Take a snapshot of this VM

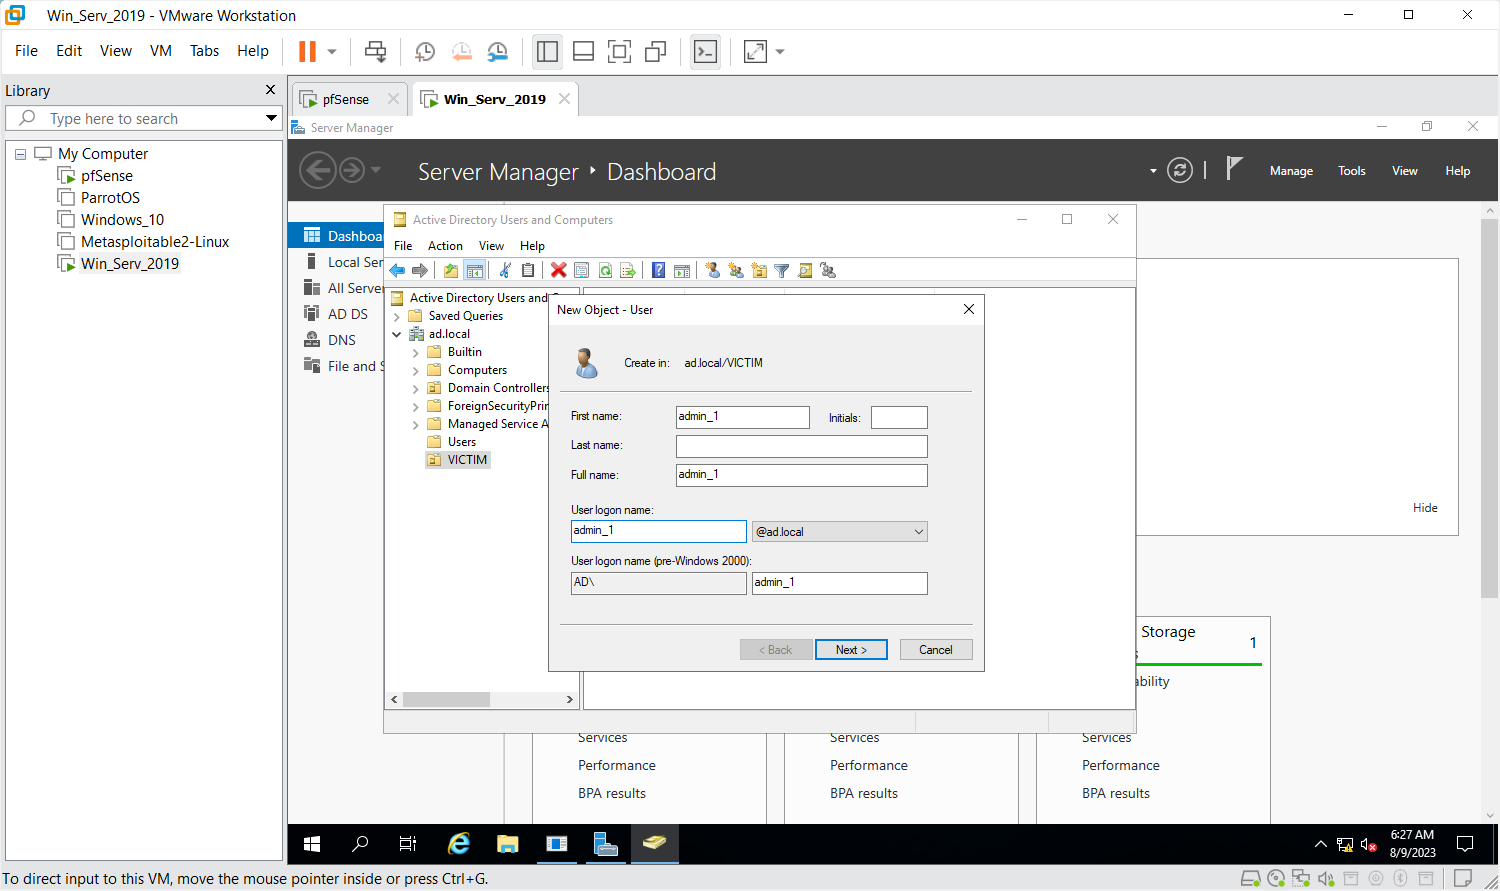point(425,52)
